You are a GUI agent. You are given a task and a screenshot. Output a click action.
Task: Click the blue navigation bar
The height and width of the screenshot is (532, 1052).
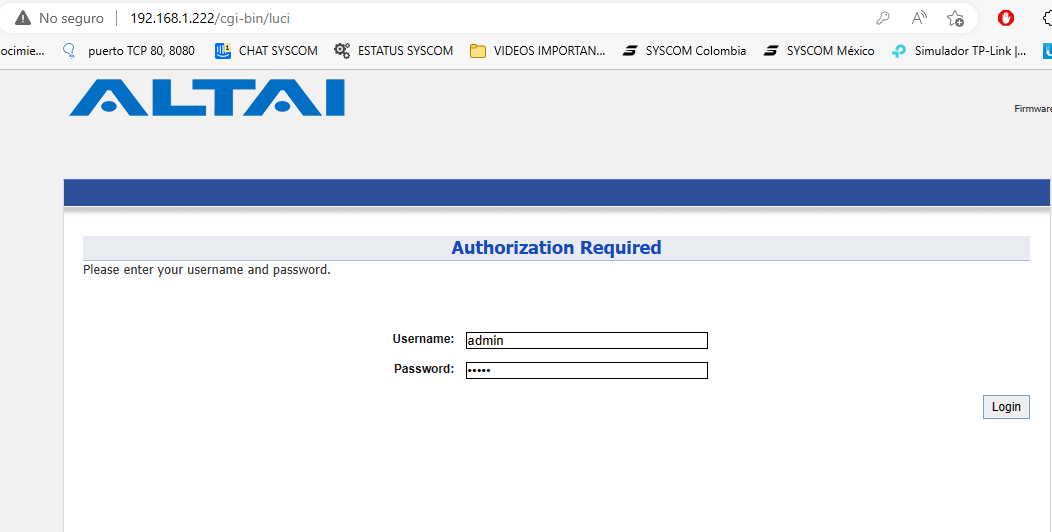(x=557, y=193)
